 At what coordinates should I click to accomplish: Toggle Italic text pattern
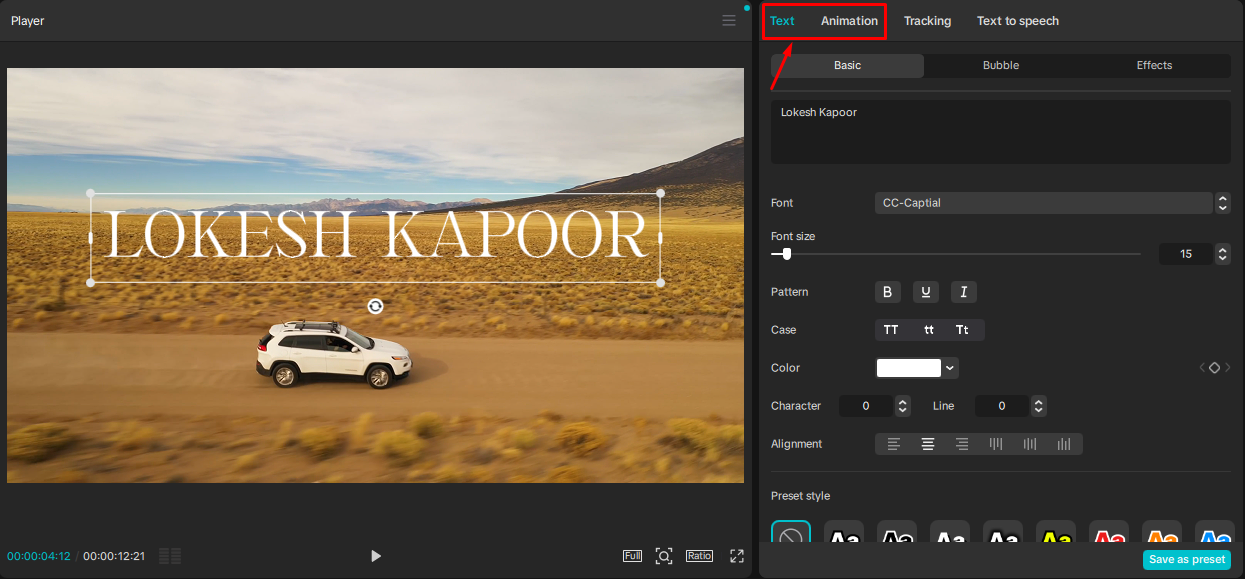click(x=964, y=292)
